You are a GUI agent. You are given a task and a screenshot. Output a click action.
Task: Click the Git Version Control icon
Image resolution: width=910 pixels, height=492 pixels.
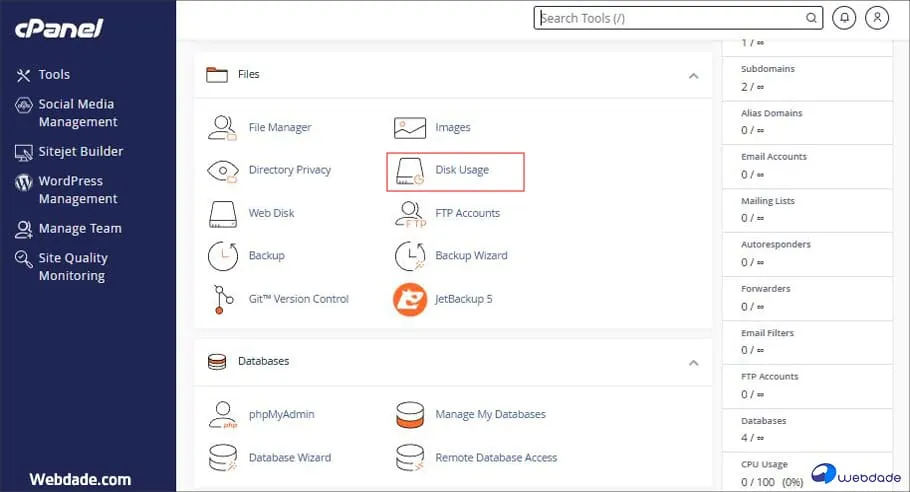point(223,299)
